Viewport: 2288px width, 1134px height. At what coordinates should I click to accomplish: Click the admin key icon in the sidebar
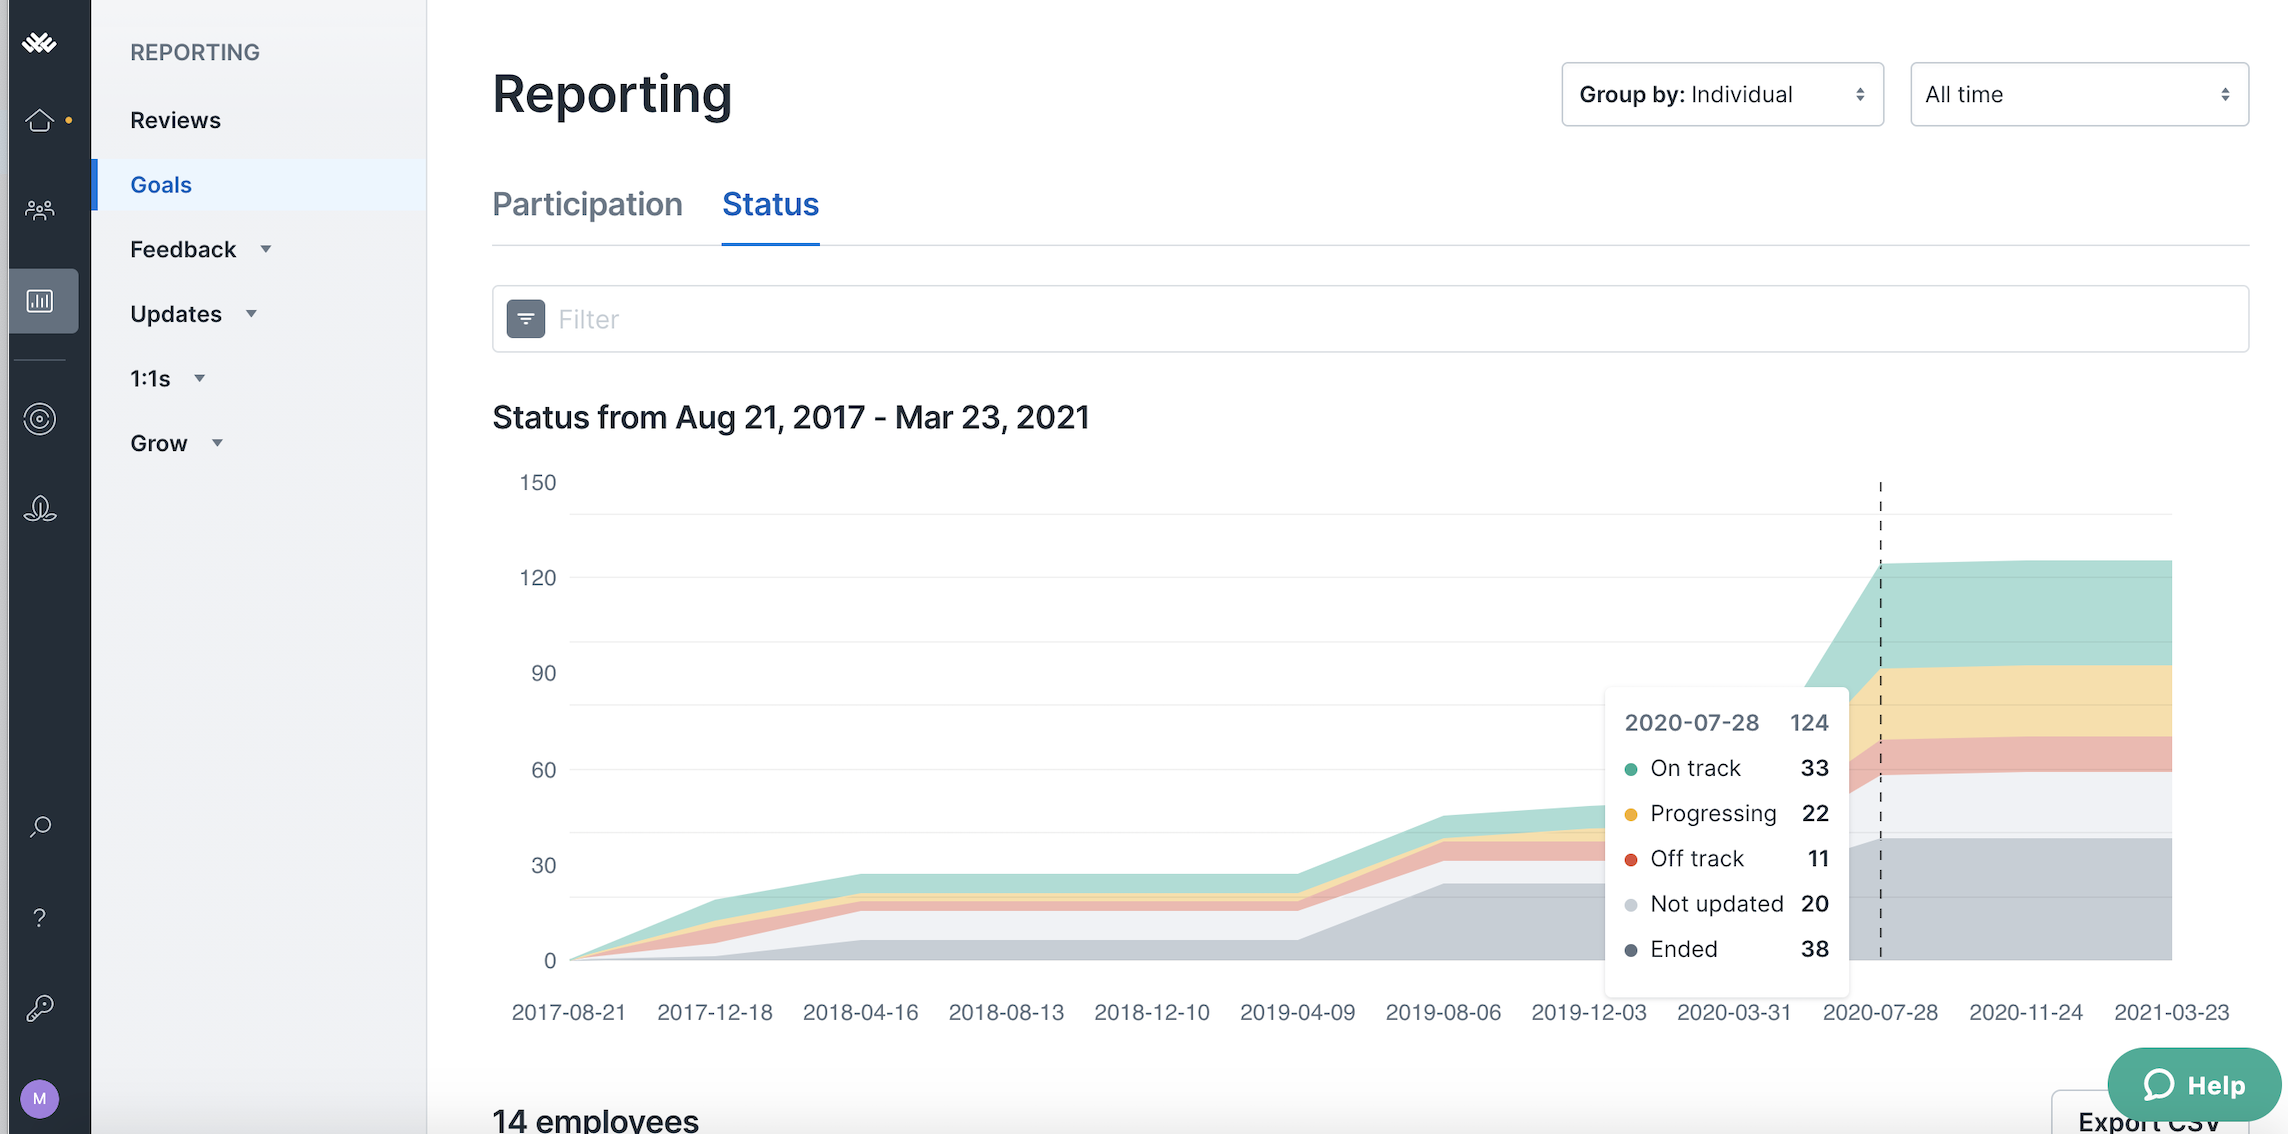[40, 1007]
